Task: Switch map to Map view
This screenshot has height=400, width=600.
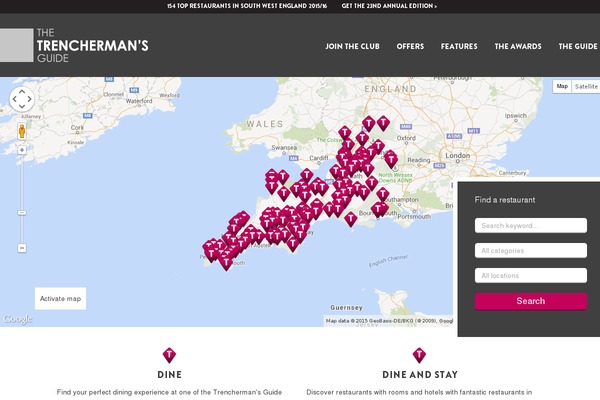Action: click(x=562, y=86)
